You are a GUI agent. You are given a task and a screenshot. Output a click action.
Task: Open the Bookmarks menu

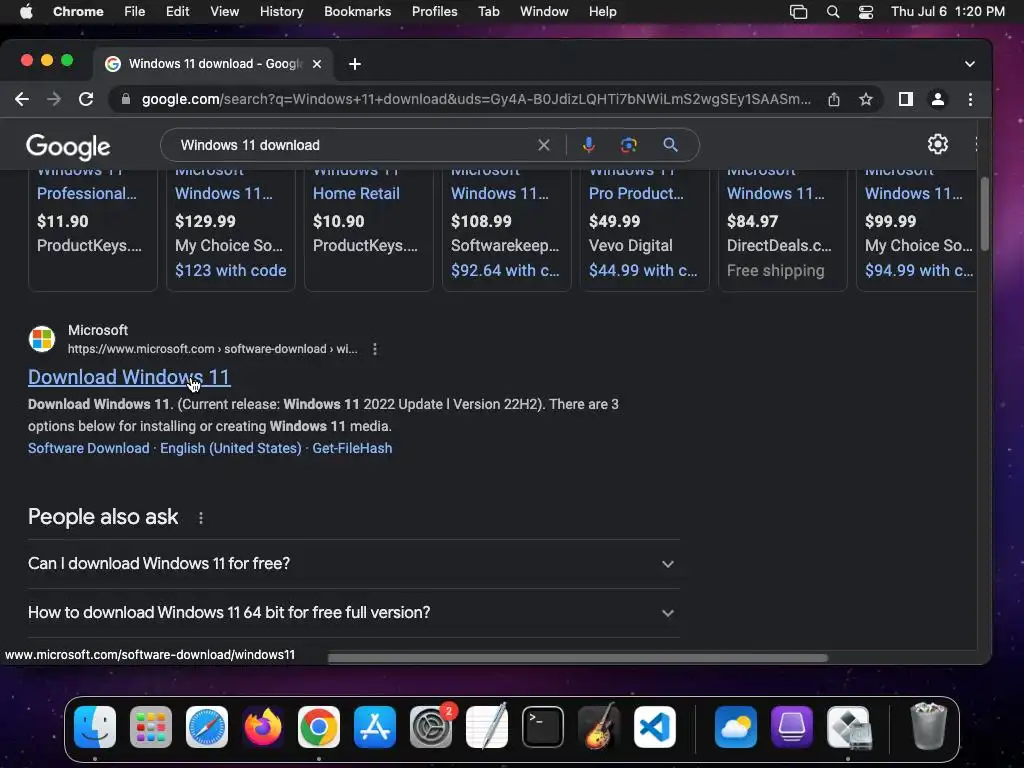pyautogui.click(x=357, y=12)
